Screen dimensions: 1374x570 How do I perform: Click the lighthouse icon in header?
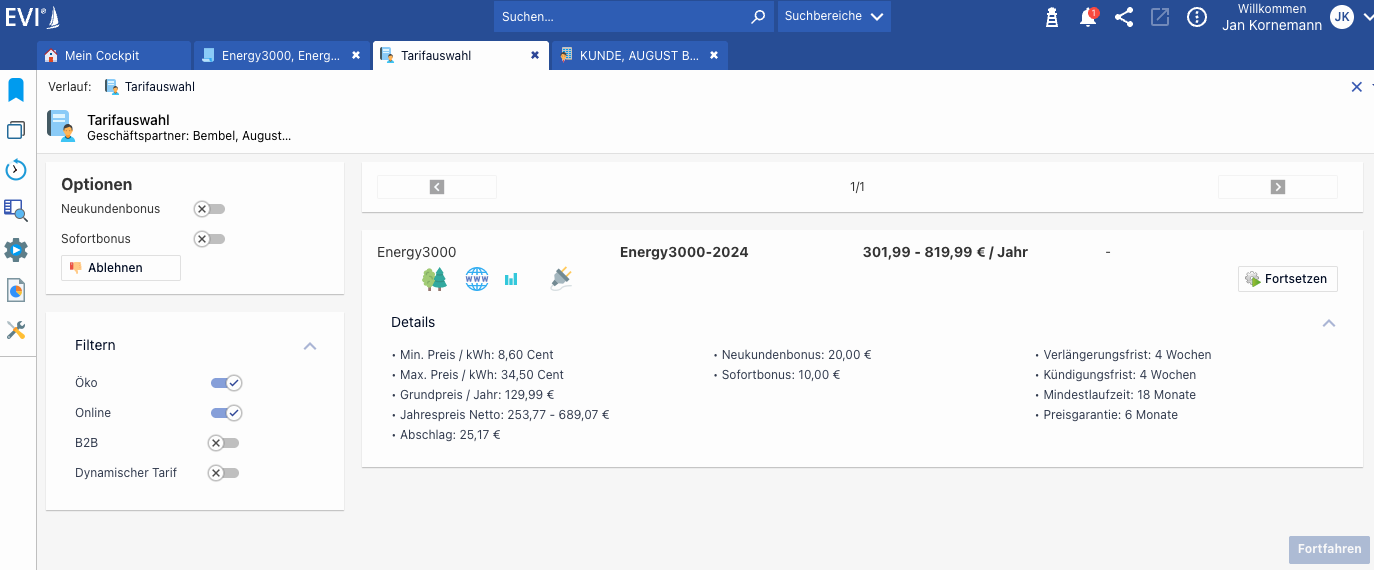coord(1052,17)
